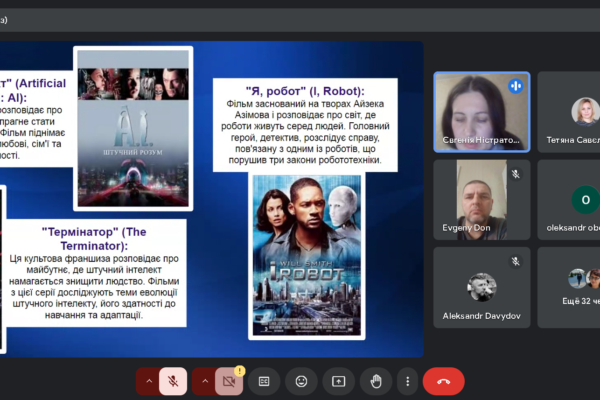Click the 'Evgeny Don' name label

pyautogui.click(x=466, y=228)
